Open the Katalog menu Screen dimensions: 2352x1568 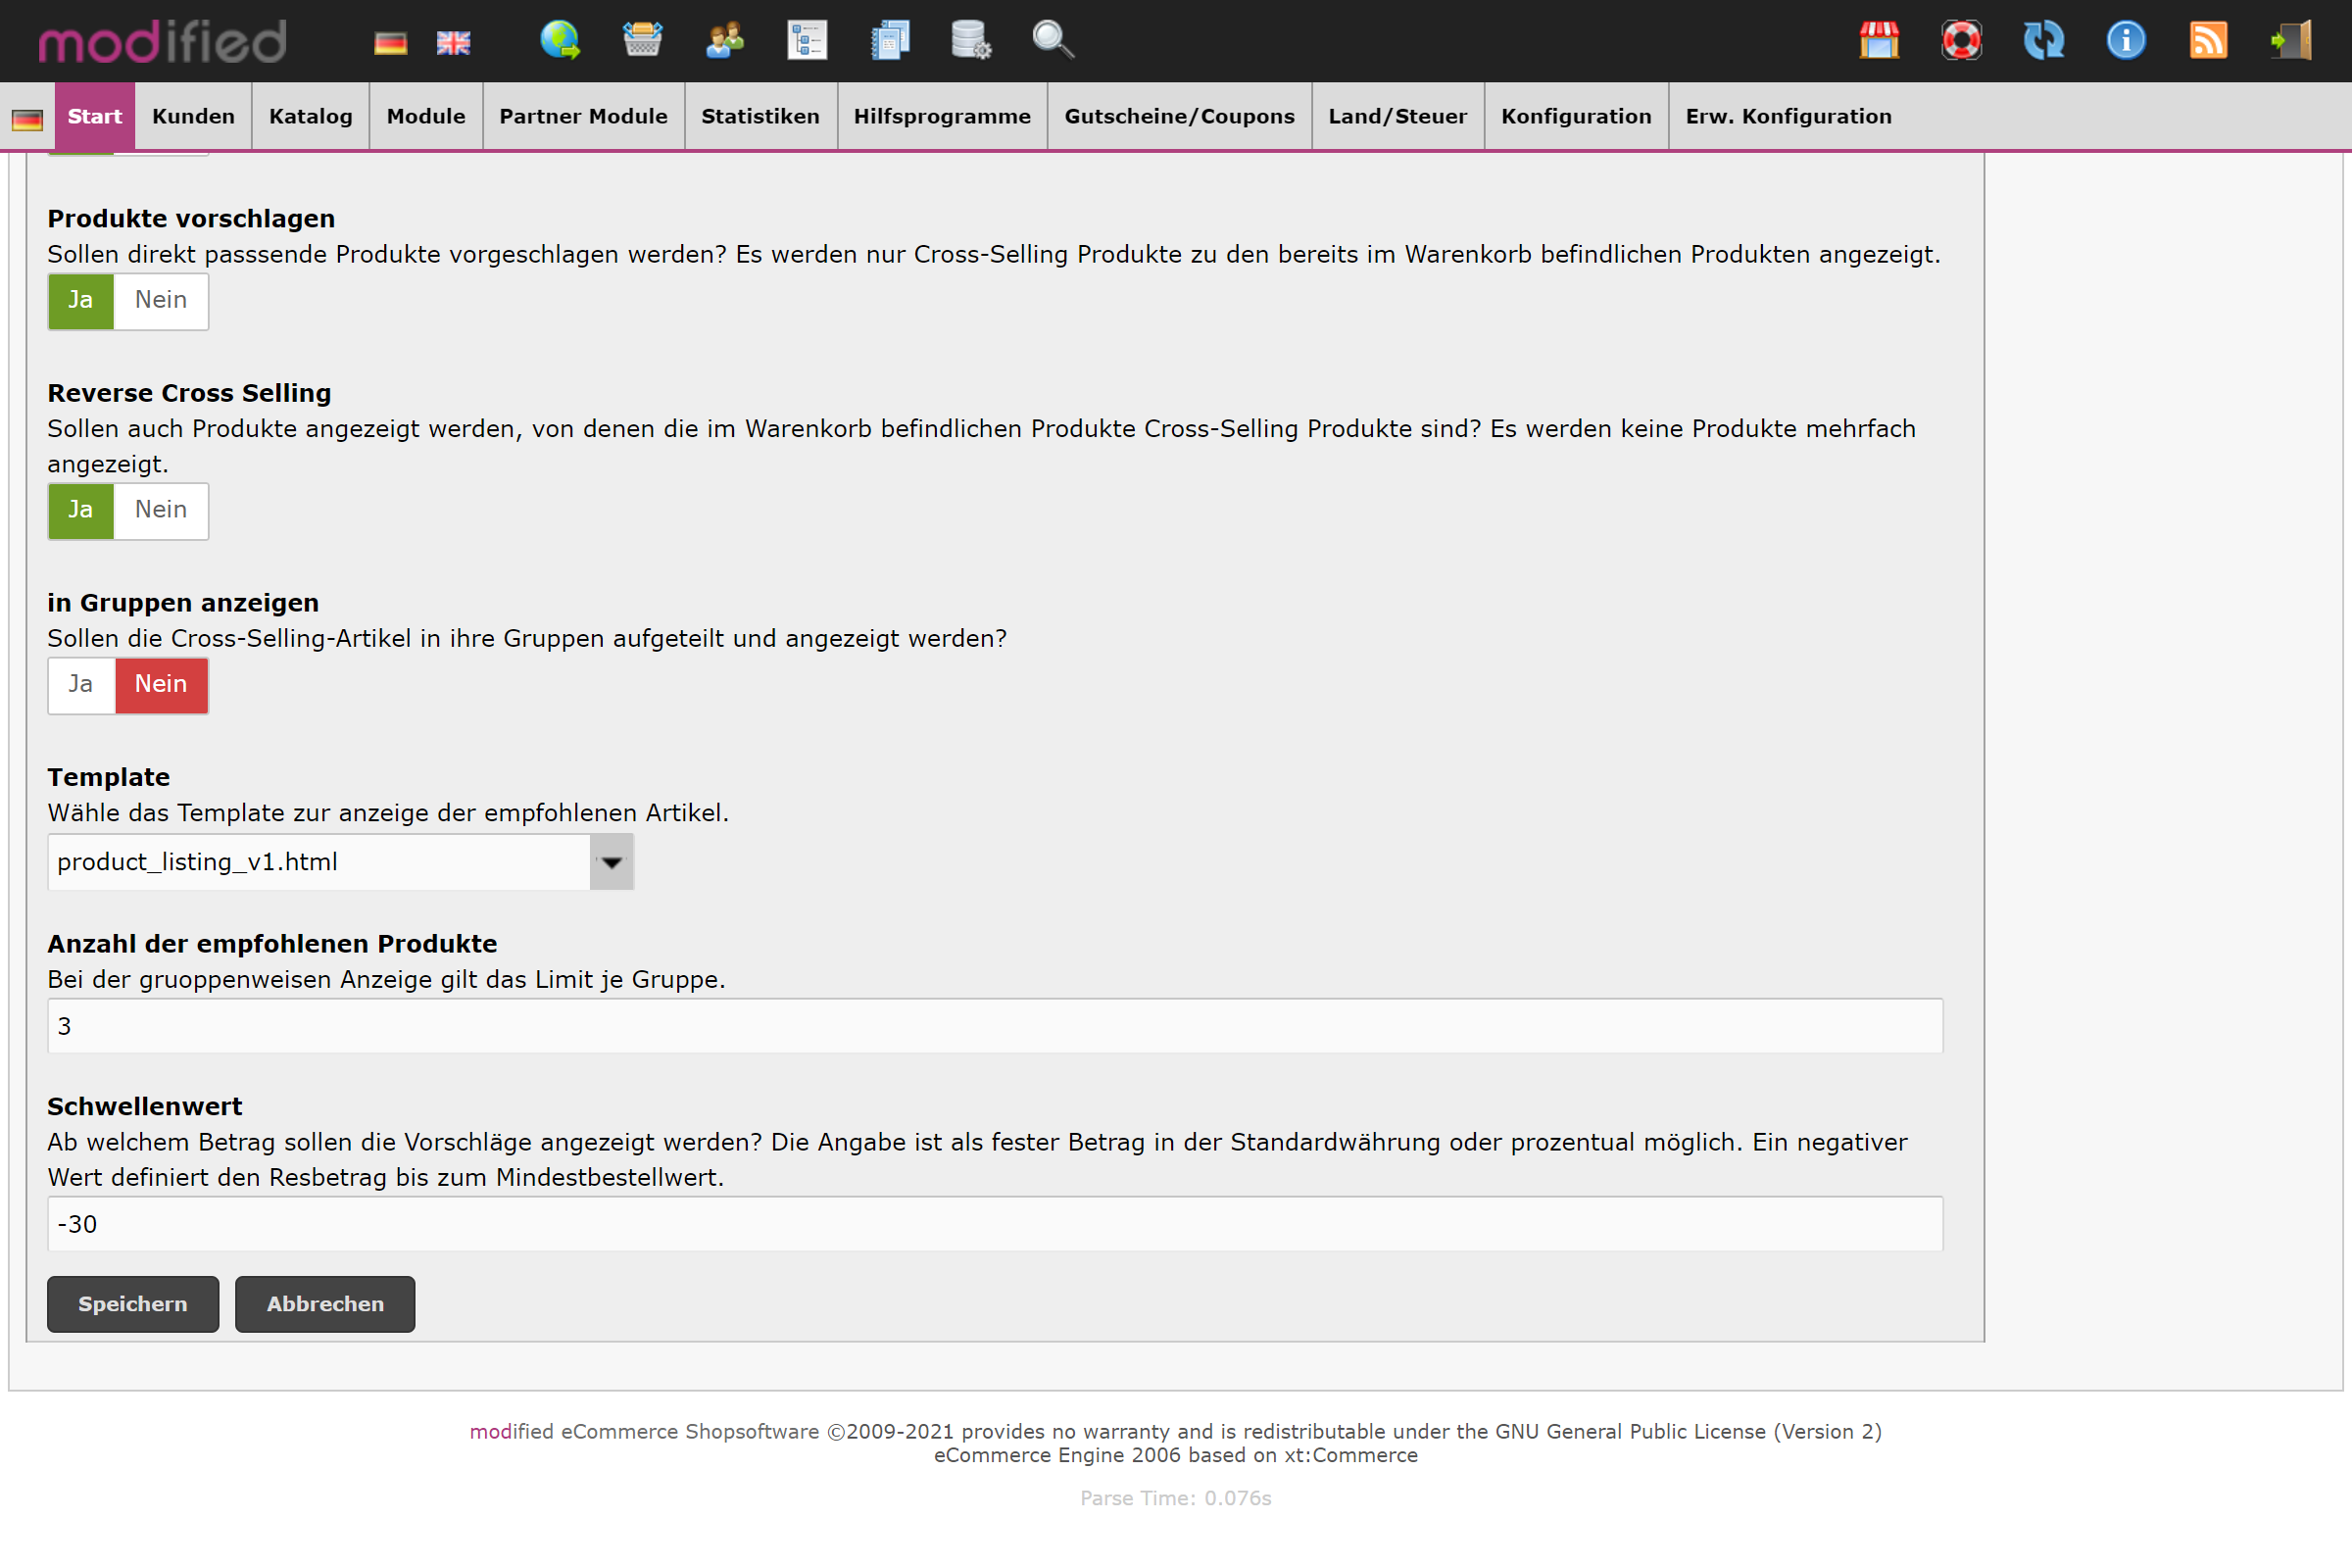point(310,116)
